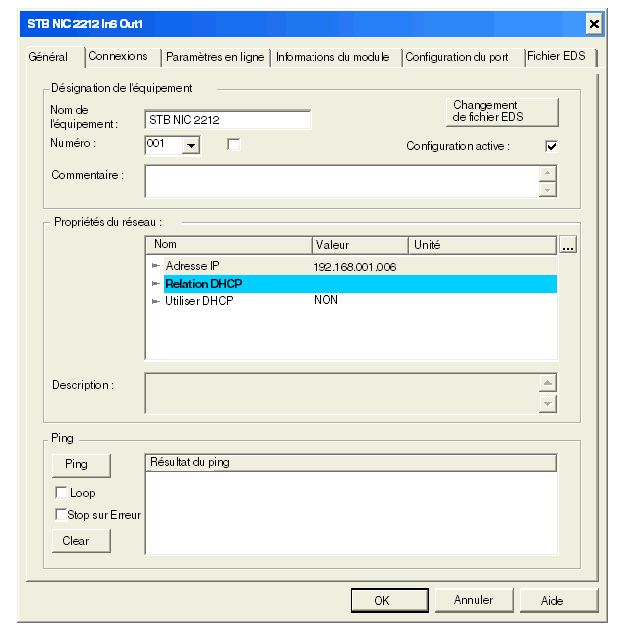Open the Numéro dropdown arrow

[191, 145]
